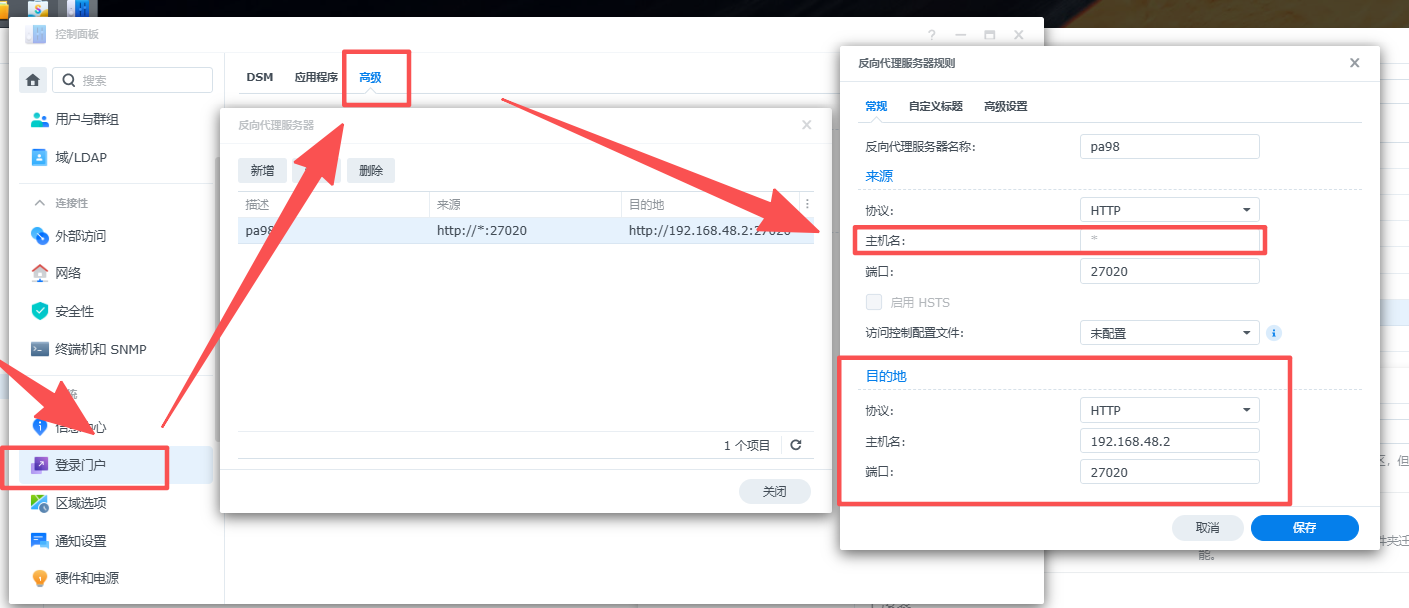
Task: Click the home icon in Control Panel
Action: click(33, 80)
